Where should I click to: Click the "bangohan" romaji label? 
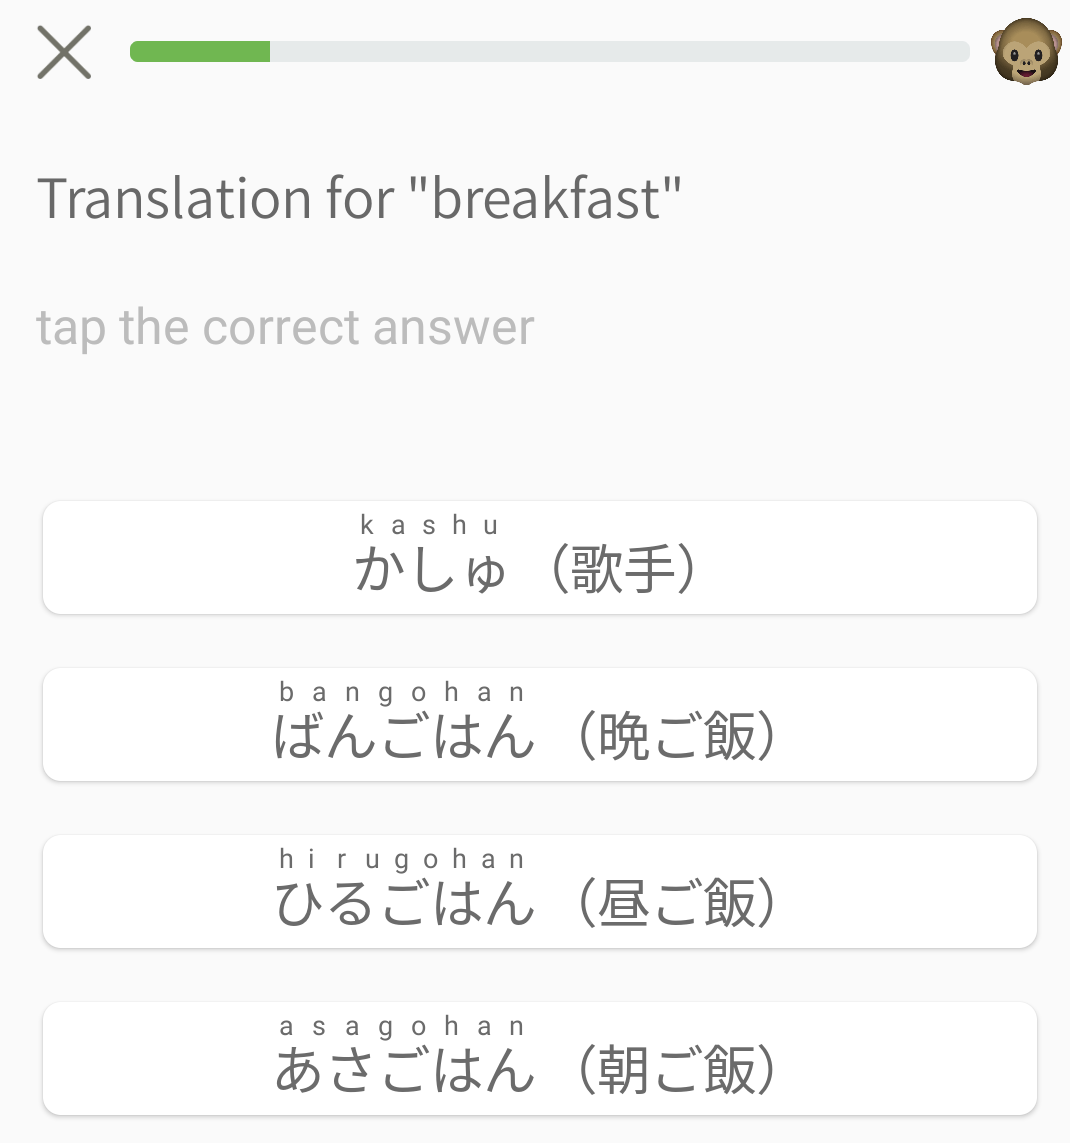click(x=402, y=692)
